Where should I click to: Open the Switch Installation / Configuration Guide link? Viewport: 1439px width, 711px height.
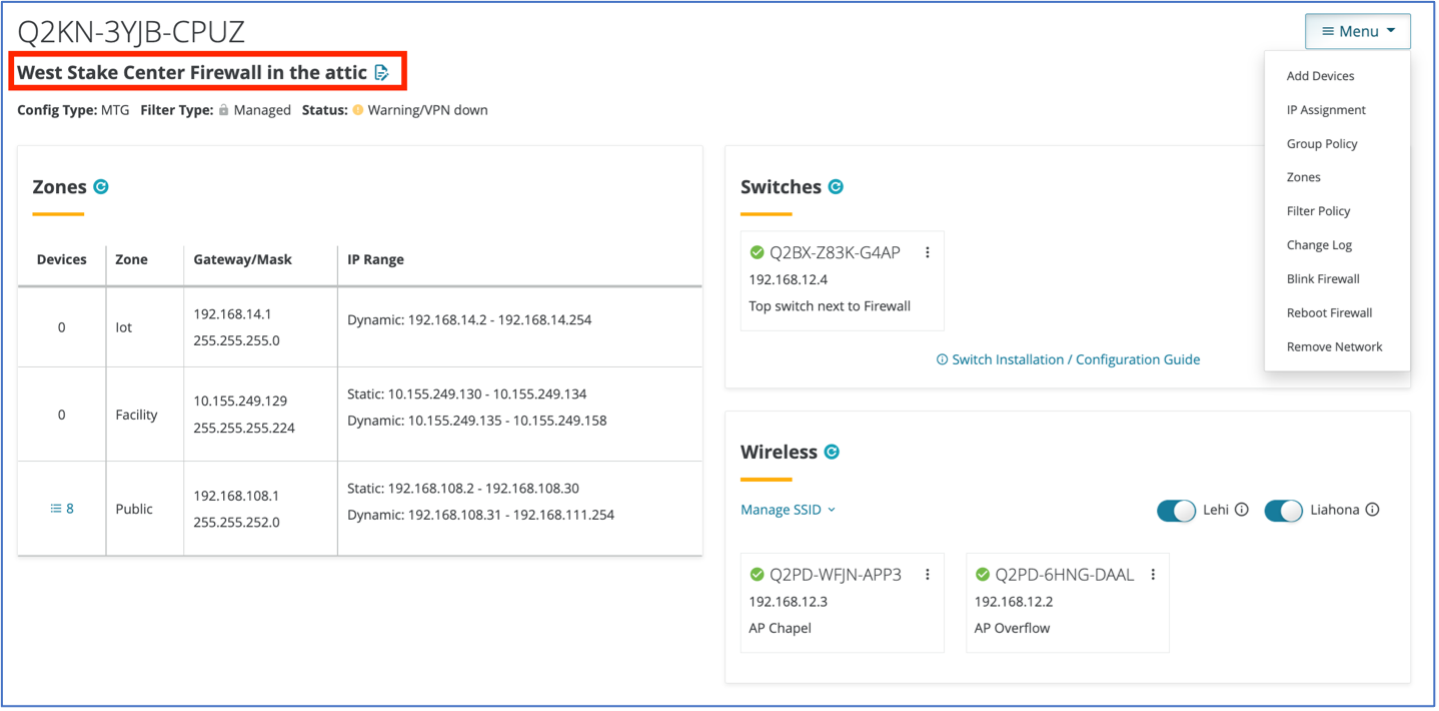coord(1067,360)
